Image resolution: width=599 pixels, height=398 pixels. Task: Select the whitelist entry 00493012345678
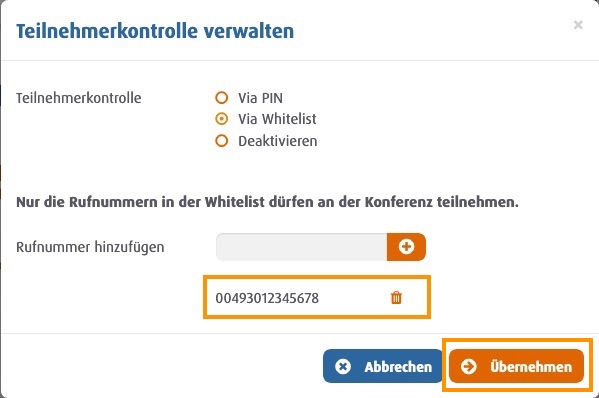point(267,298)
